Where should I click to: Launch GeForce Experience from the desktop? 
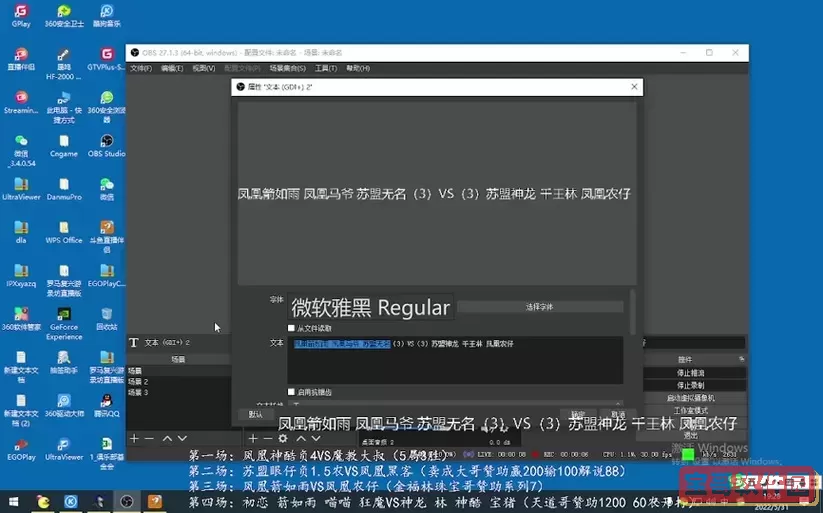click(64, 323)
